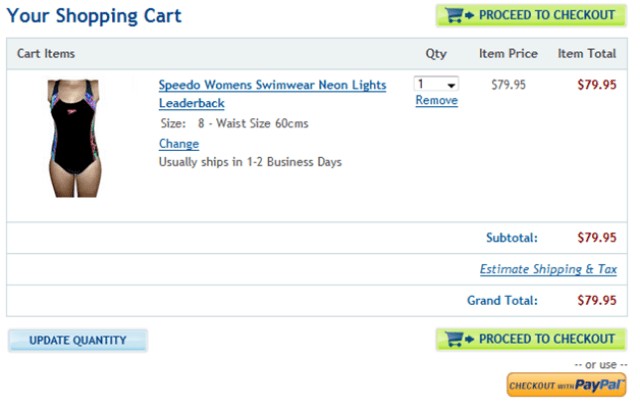
Task: Open Estimate Shipping & Tax
Action: 548,270
